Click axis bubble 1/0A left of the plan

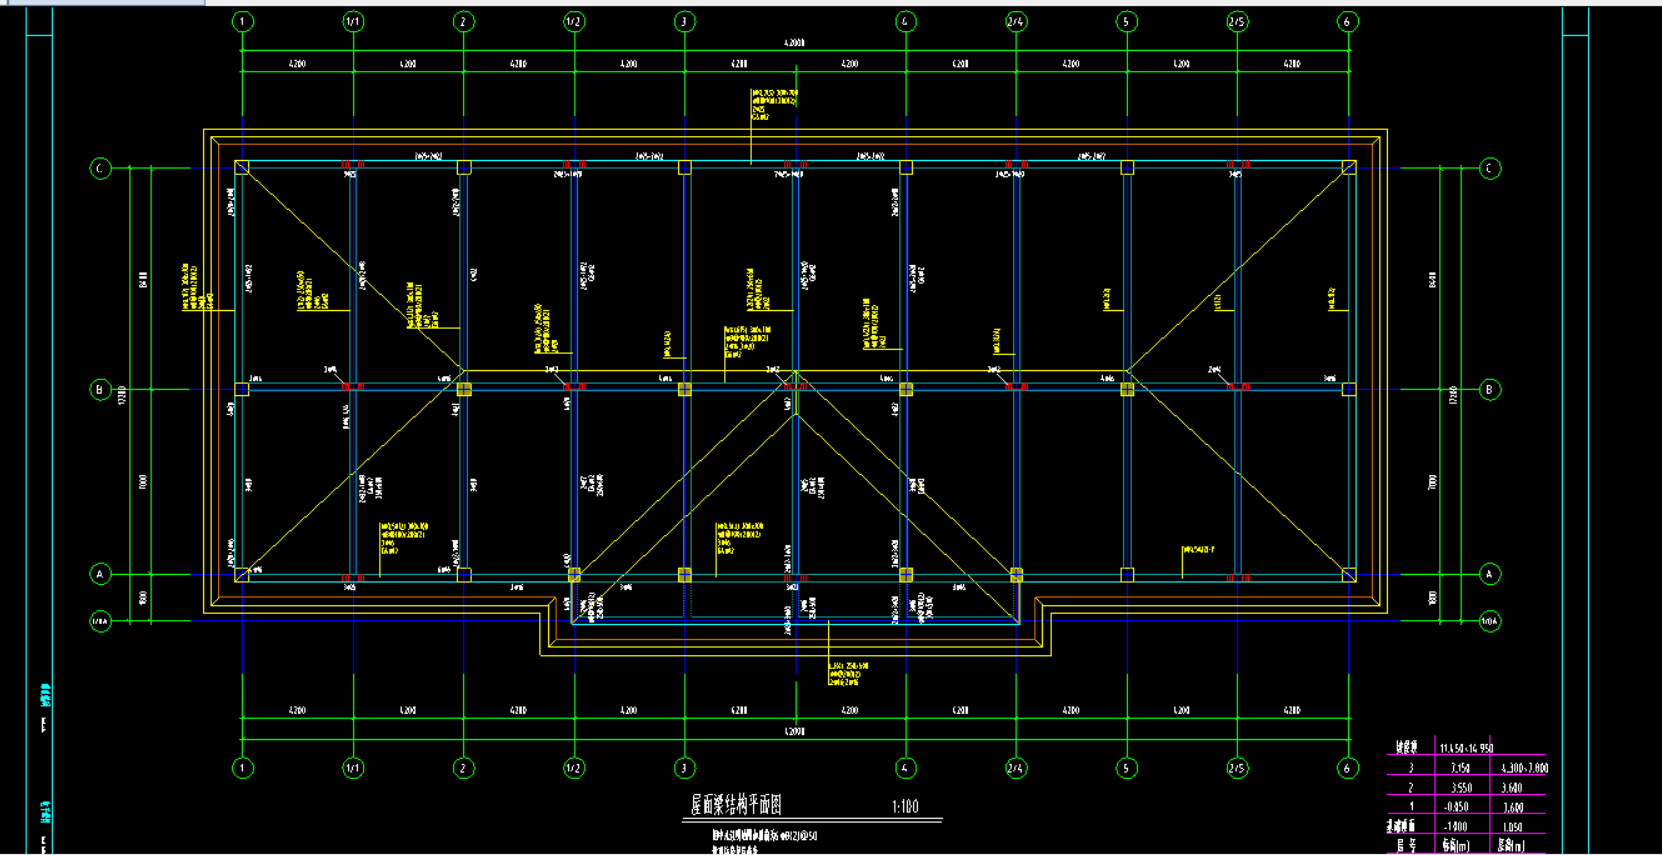point(100,621)
